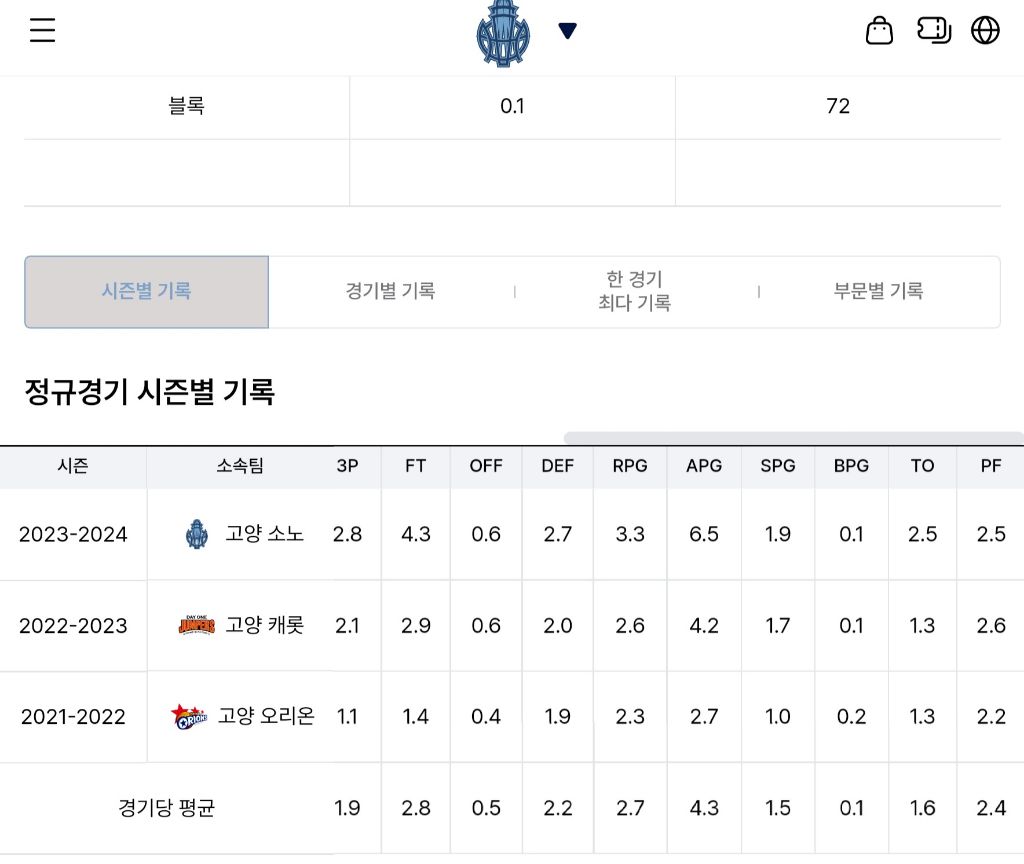Click the 3P column header
This screenshot has width=1024, height=864.
pos(347,466)
